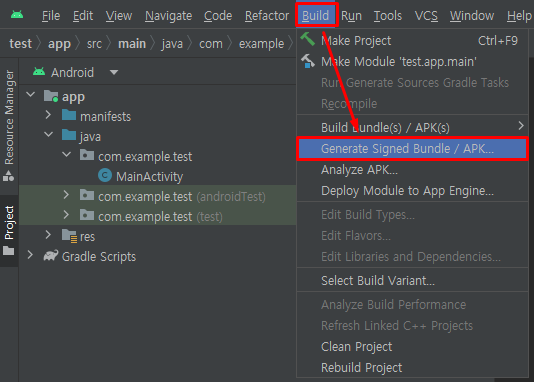Click the 'src' breadcrumb
The width and height of the screenshot is (534, 382).
[x=94, y=44]
